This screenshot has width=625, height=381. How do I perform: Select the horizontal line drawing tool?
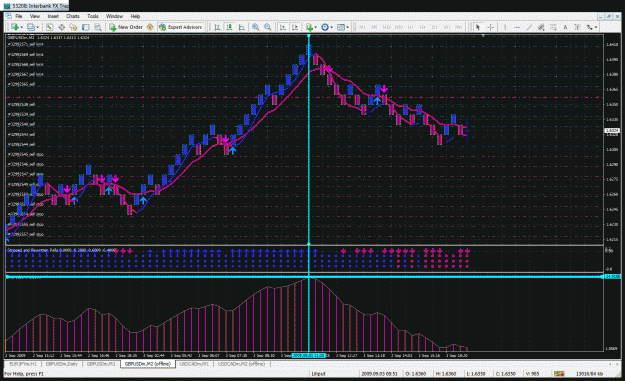517,27
